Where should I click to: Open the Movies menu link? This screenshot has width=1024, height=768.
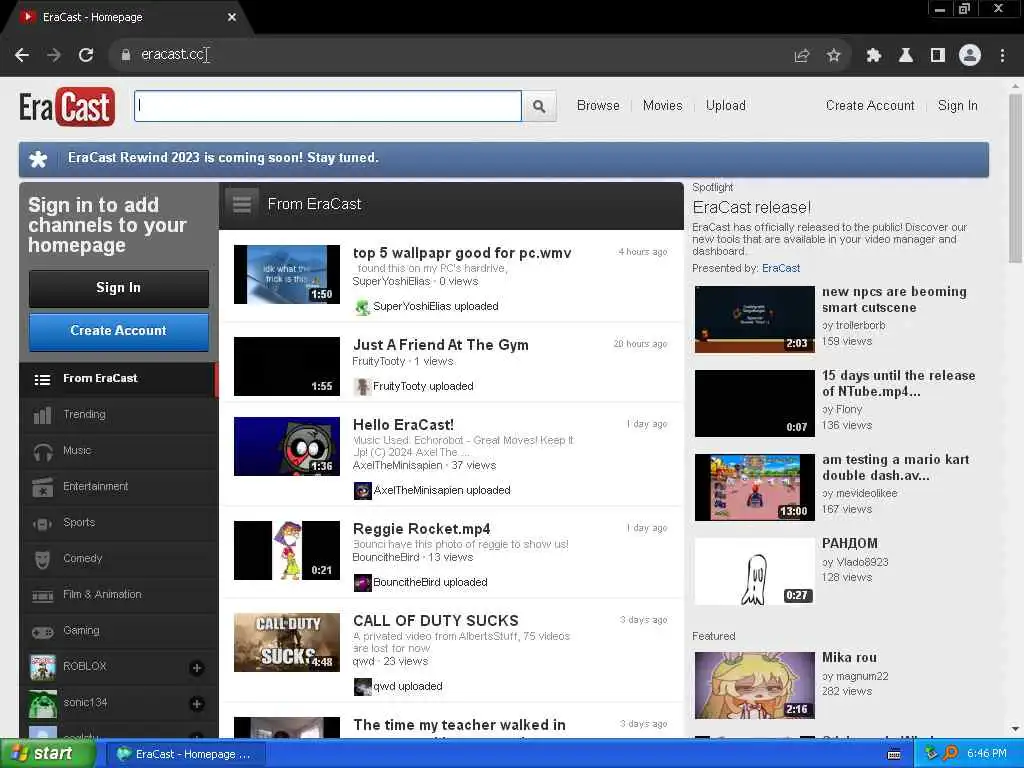(x=662, y=106)
